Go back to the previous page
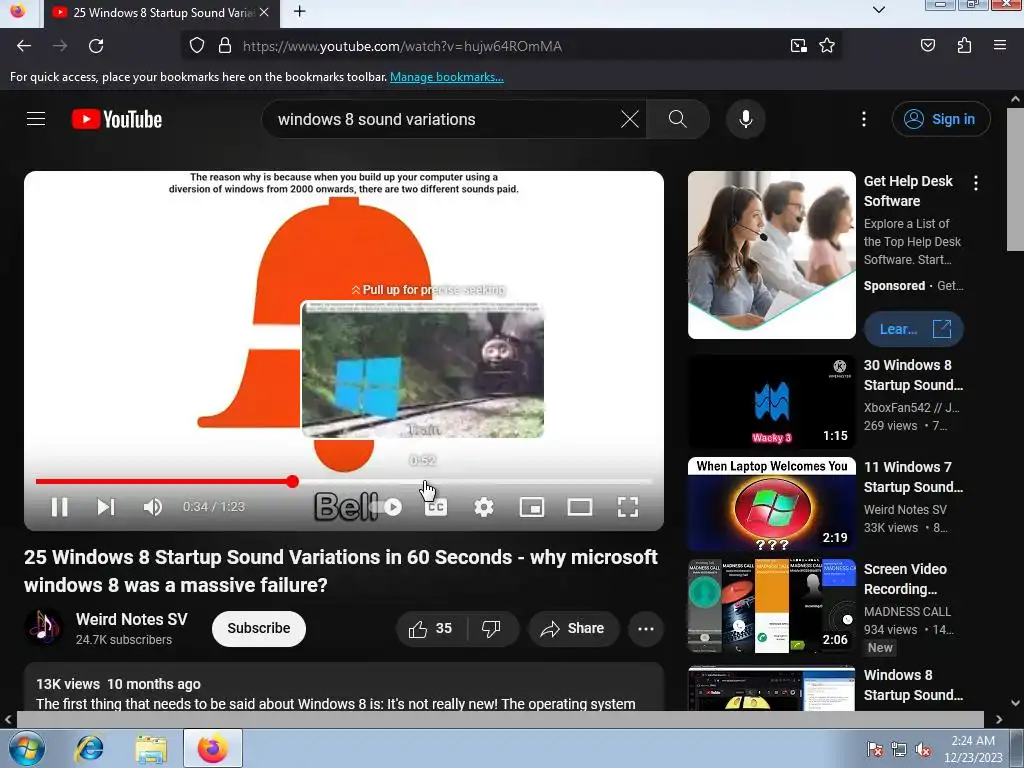The height and width of the screenshot is (768, 1024). click(24, 46)
